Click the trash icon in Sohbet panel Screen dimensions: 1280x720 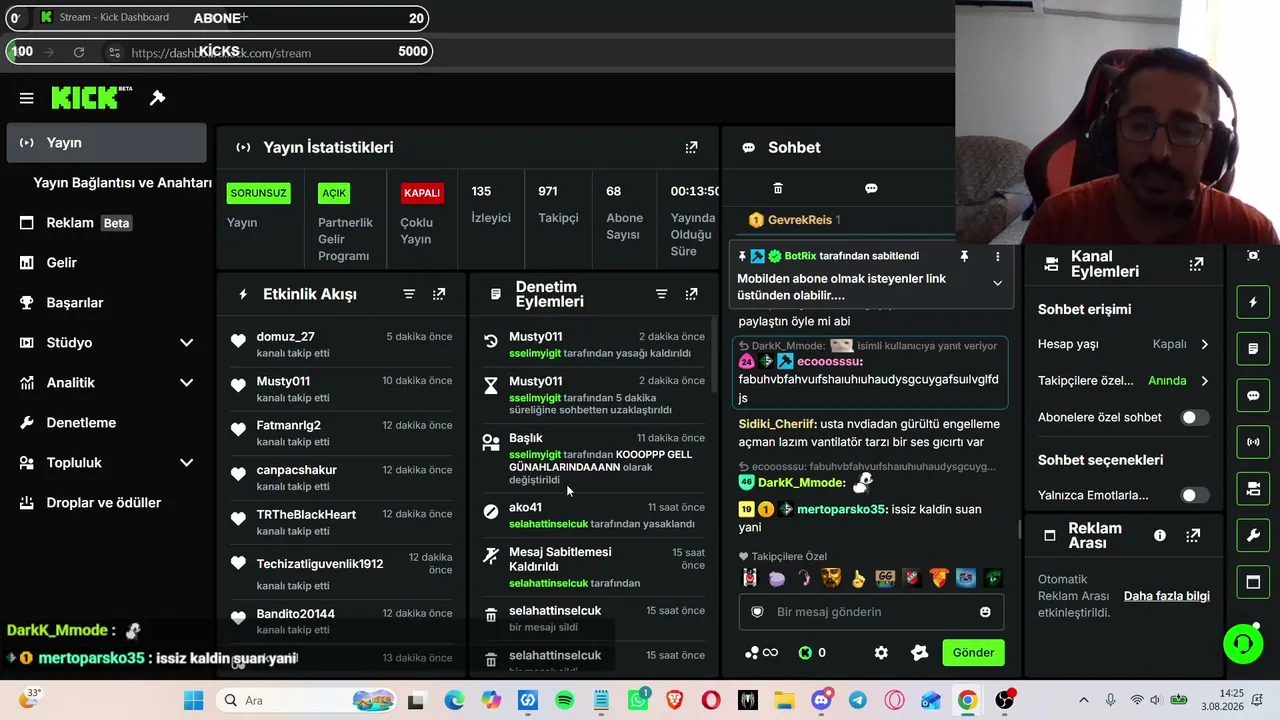(778, 188)
